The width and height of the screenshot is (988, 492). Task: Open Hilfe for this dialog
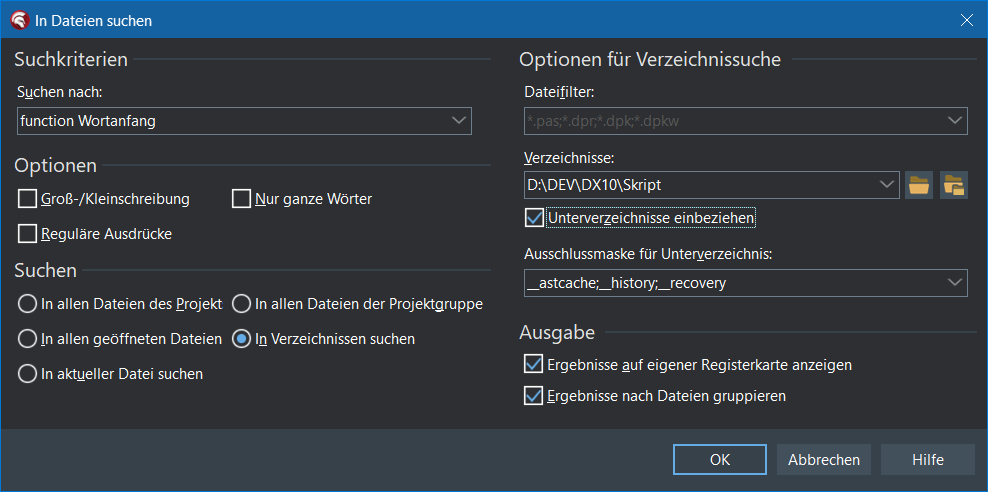pos(928,460)
